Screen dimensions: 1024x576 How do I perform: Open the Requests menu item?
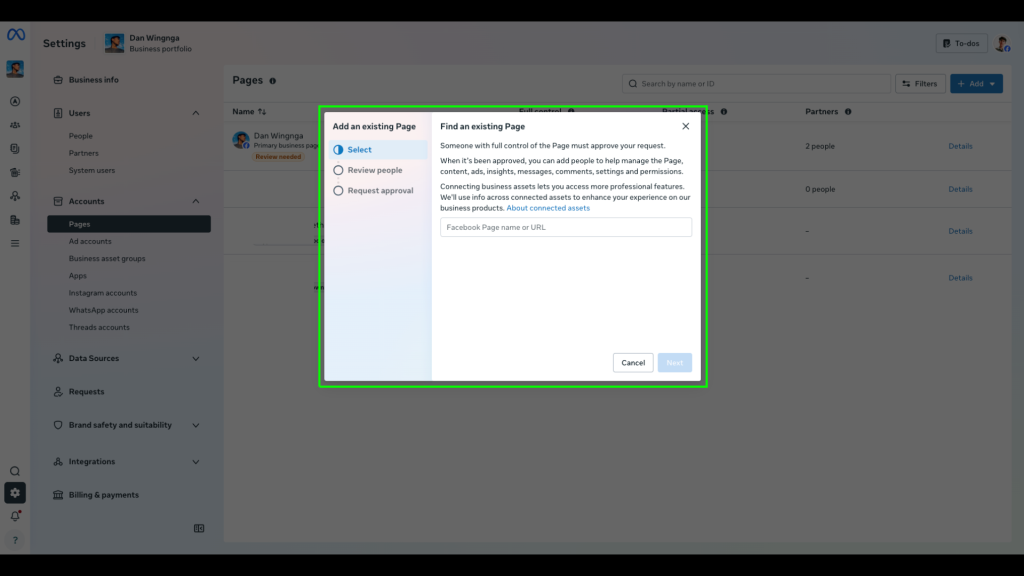pyautogui.click(x=86, y=392)
